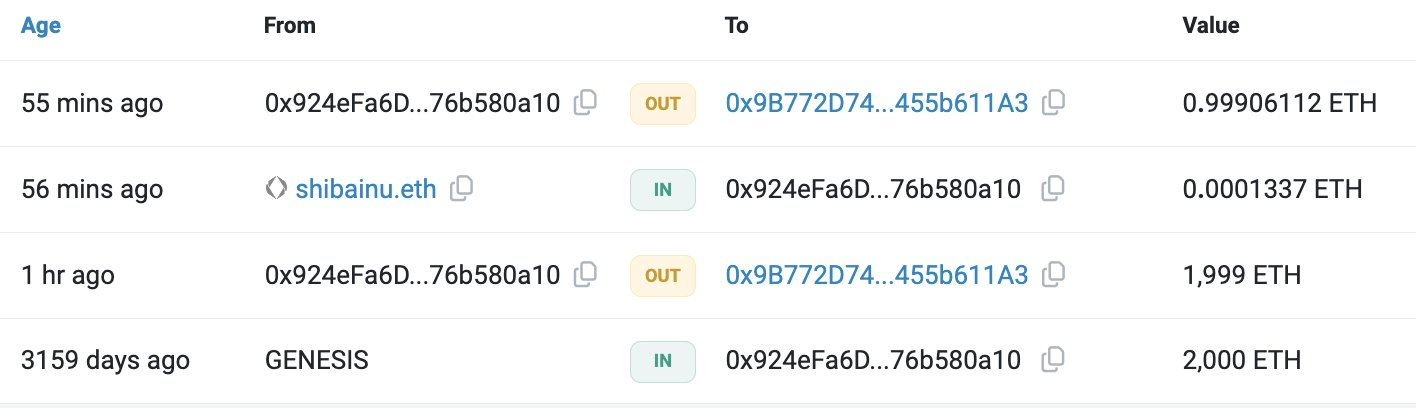1416x408 pixels.
Task: Click the 0.99906112 ETH value
Action: pos(1279,103)
